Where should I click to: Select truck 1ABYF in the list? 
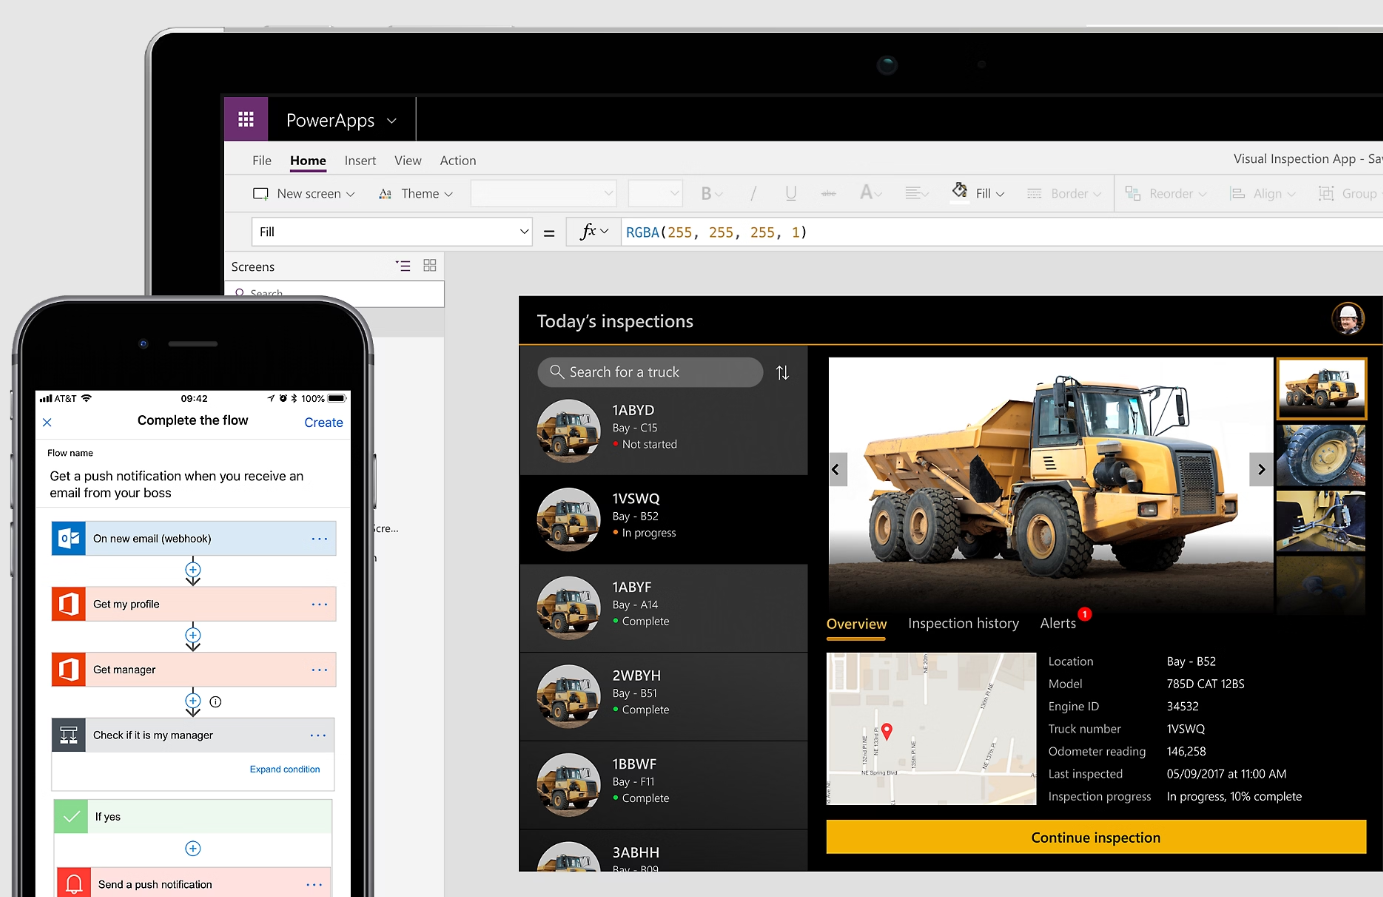(663, 608)
